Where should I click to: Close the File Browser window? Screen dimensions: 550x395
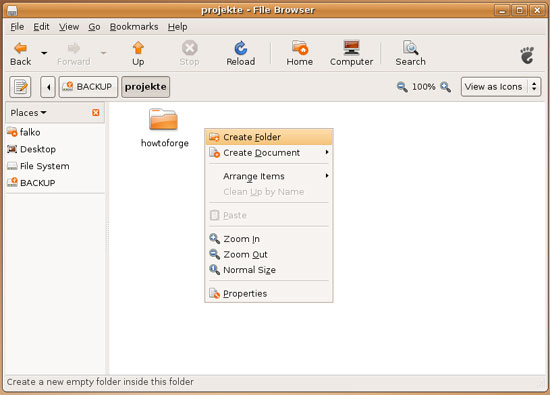pos(537,10)
